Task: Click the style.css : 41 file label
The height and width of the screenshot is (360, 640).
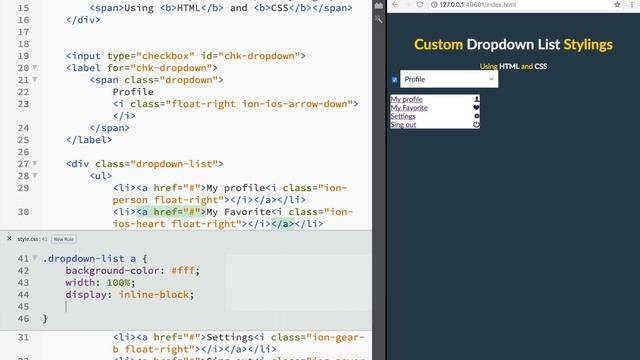Action: 32,239
